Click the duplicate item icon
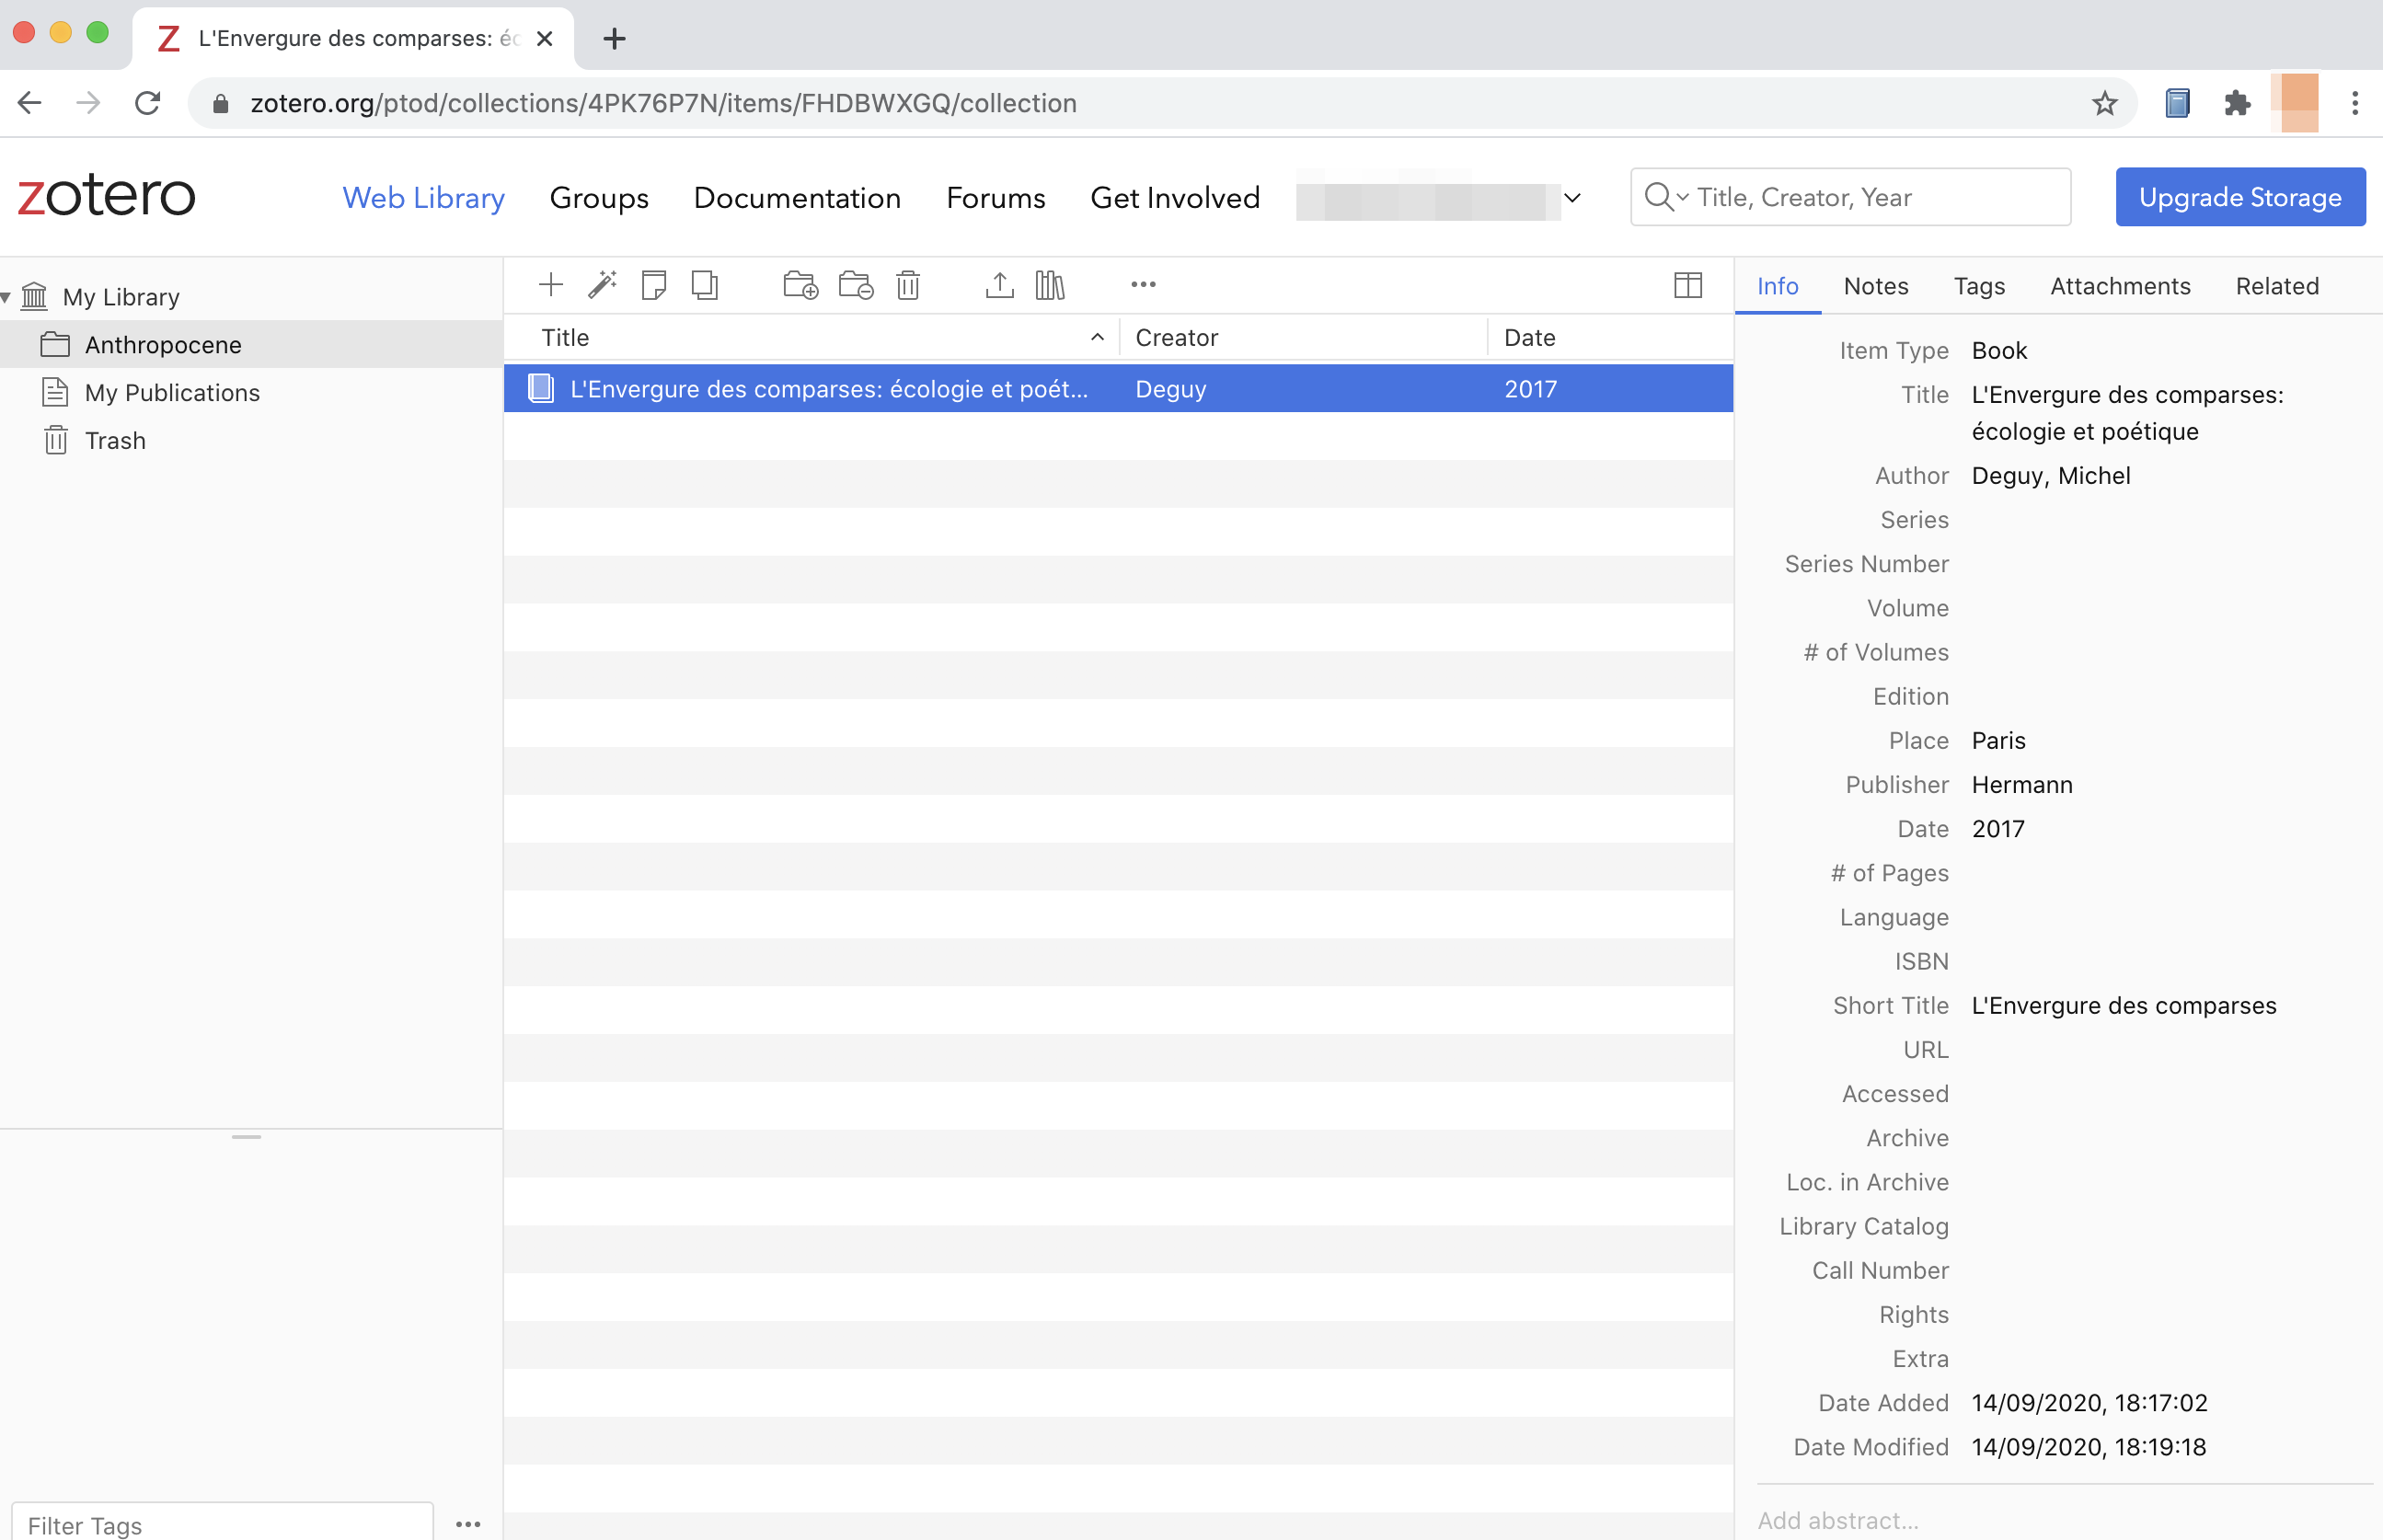 coord(705,283)
